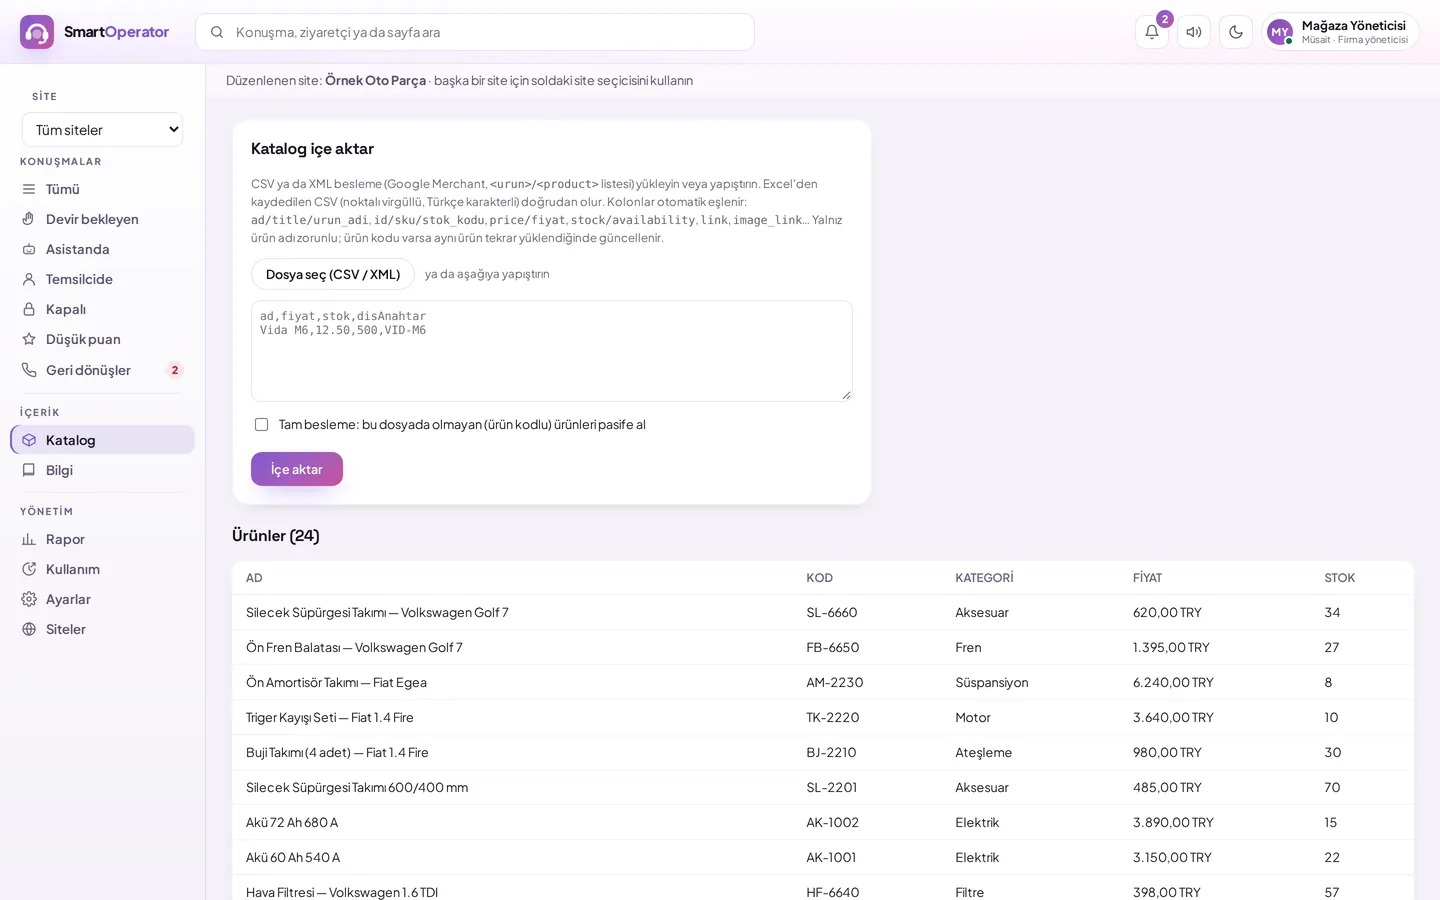Click the Temsilcide person icon

(29, 279)
